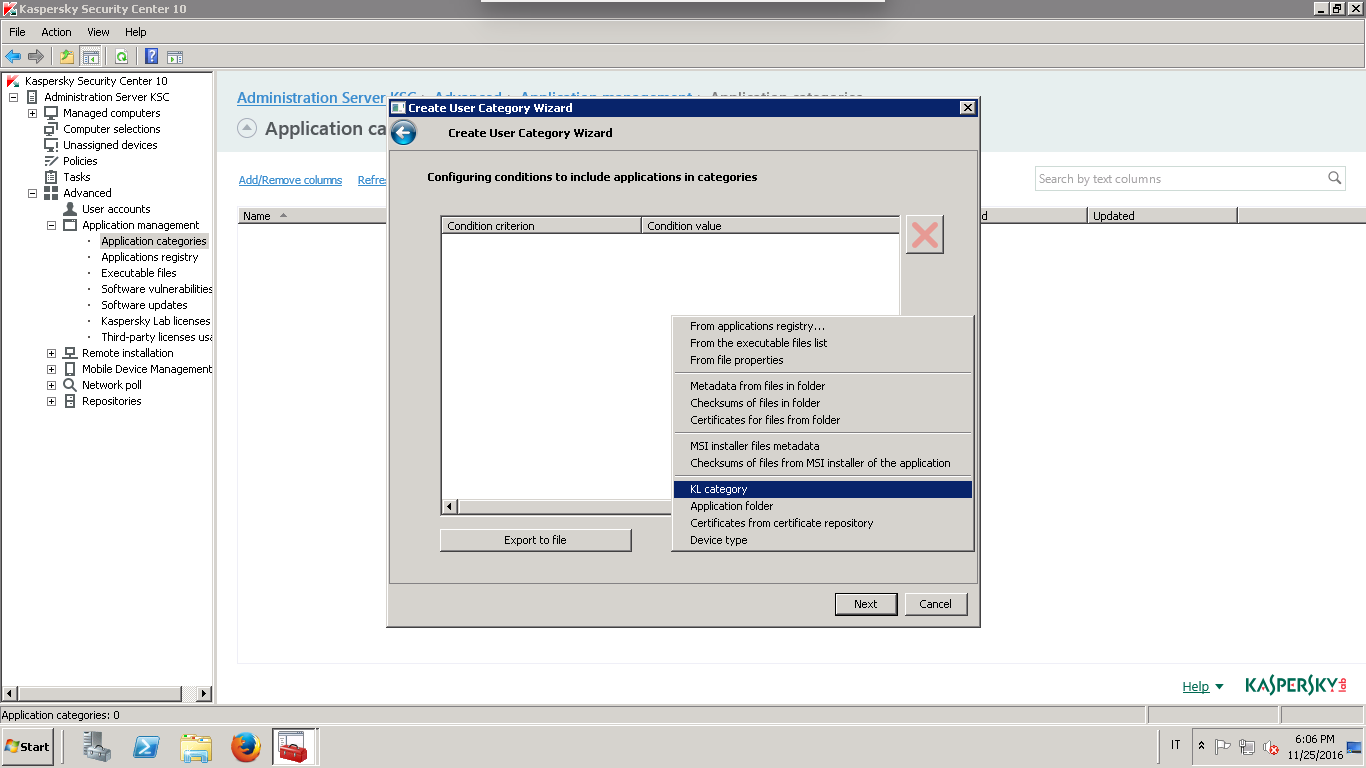Collapse the Administration Server KSC node
The image size is (1366, 768).
tap(13, 97)
